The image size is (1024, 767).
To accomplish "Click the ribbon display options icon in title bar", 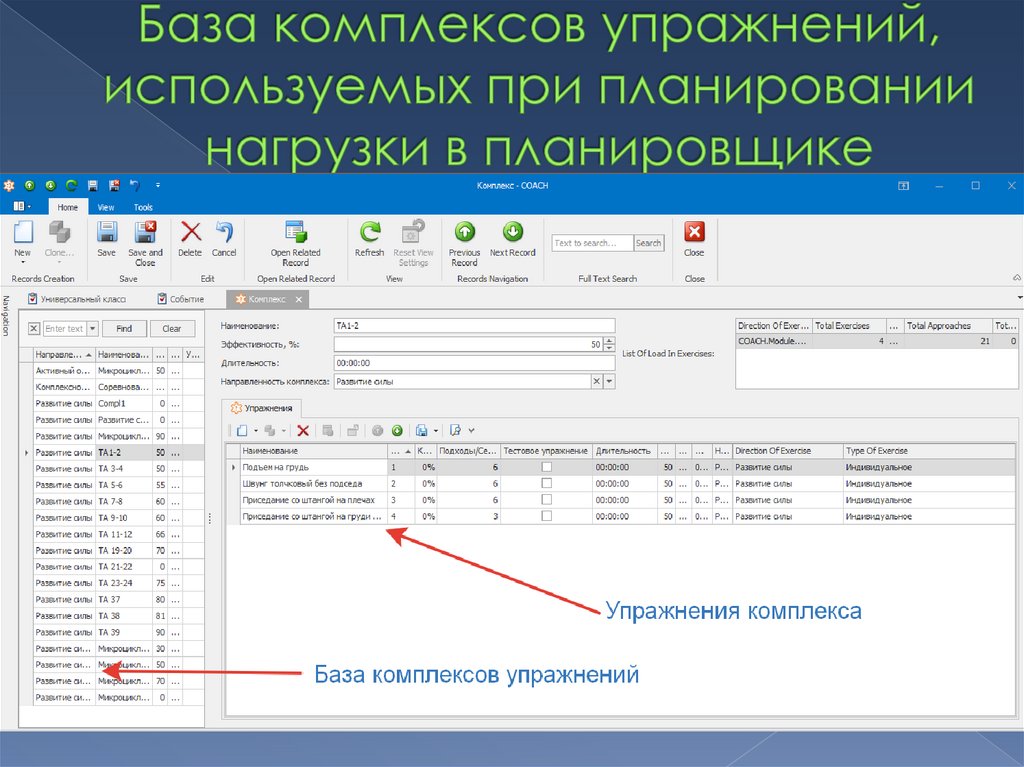I will [904, 186].
